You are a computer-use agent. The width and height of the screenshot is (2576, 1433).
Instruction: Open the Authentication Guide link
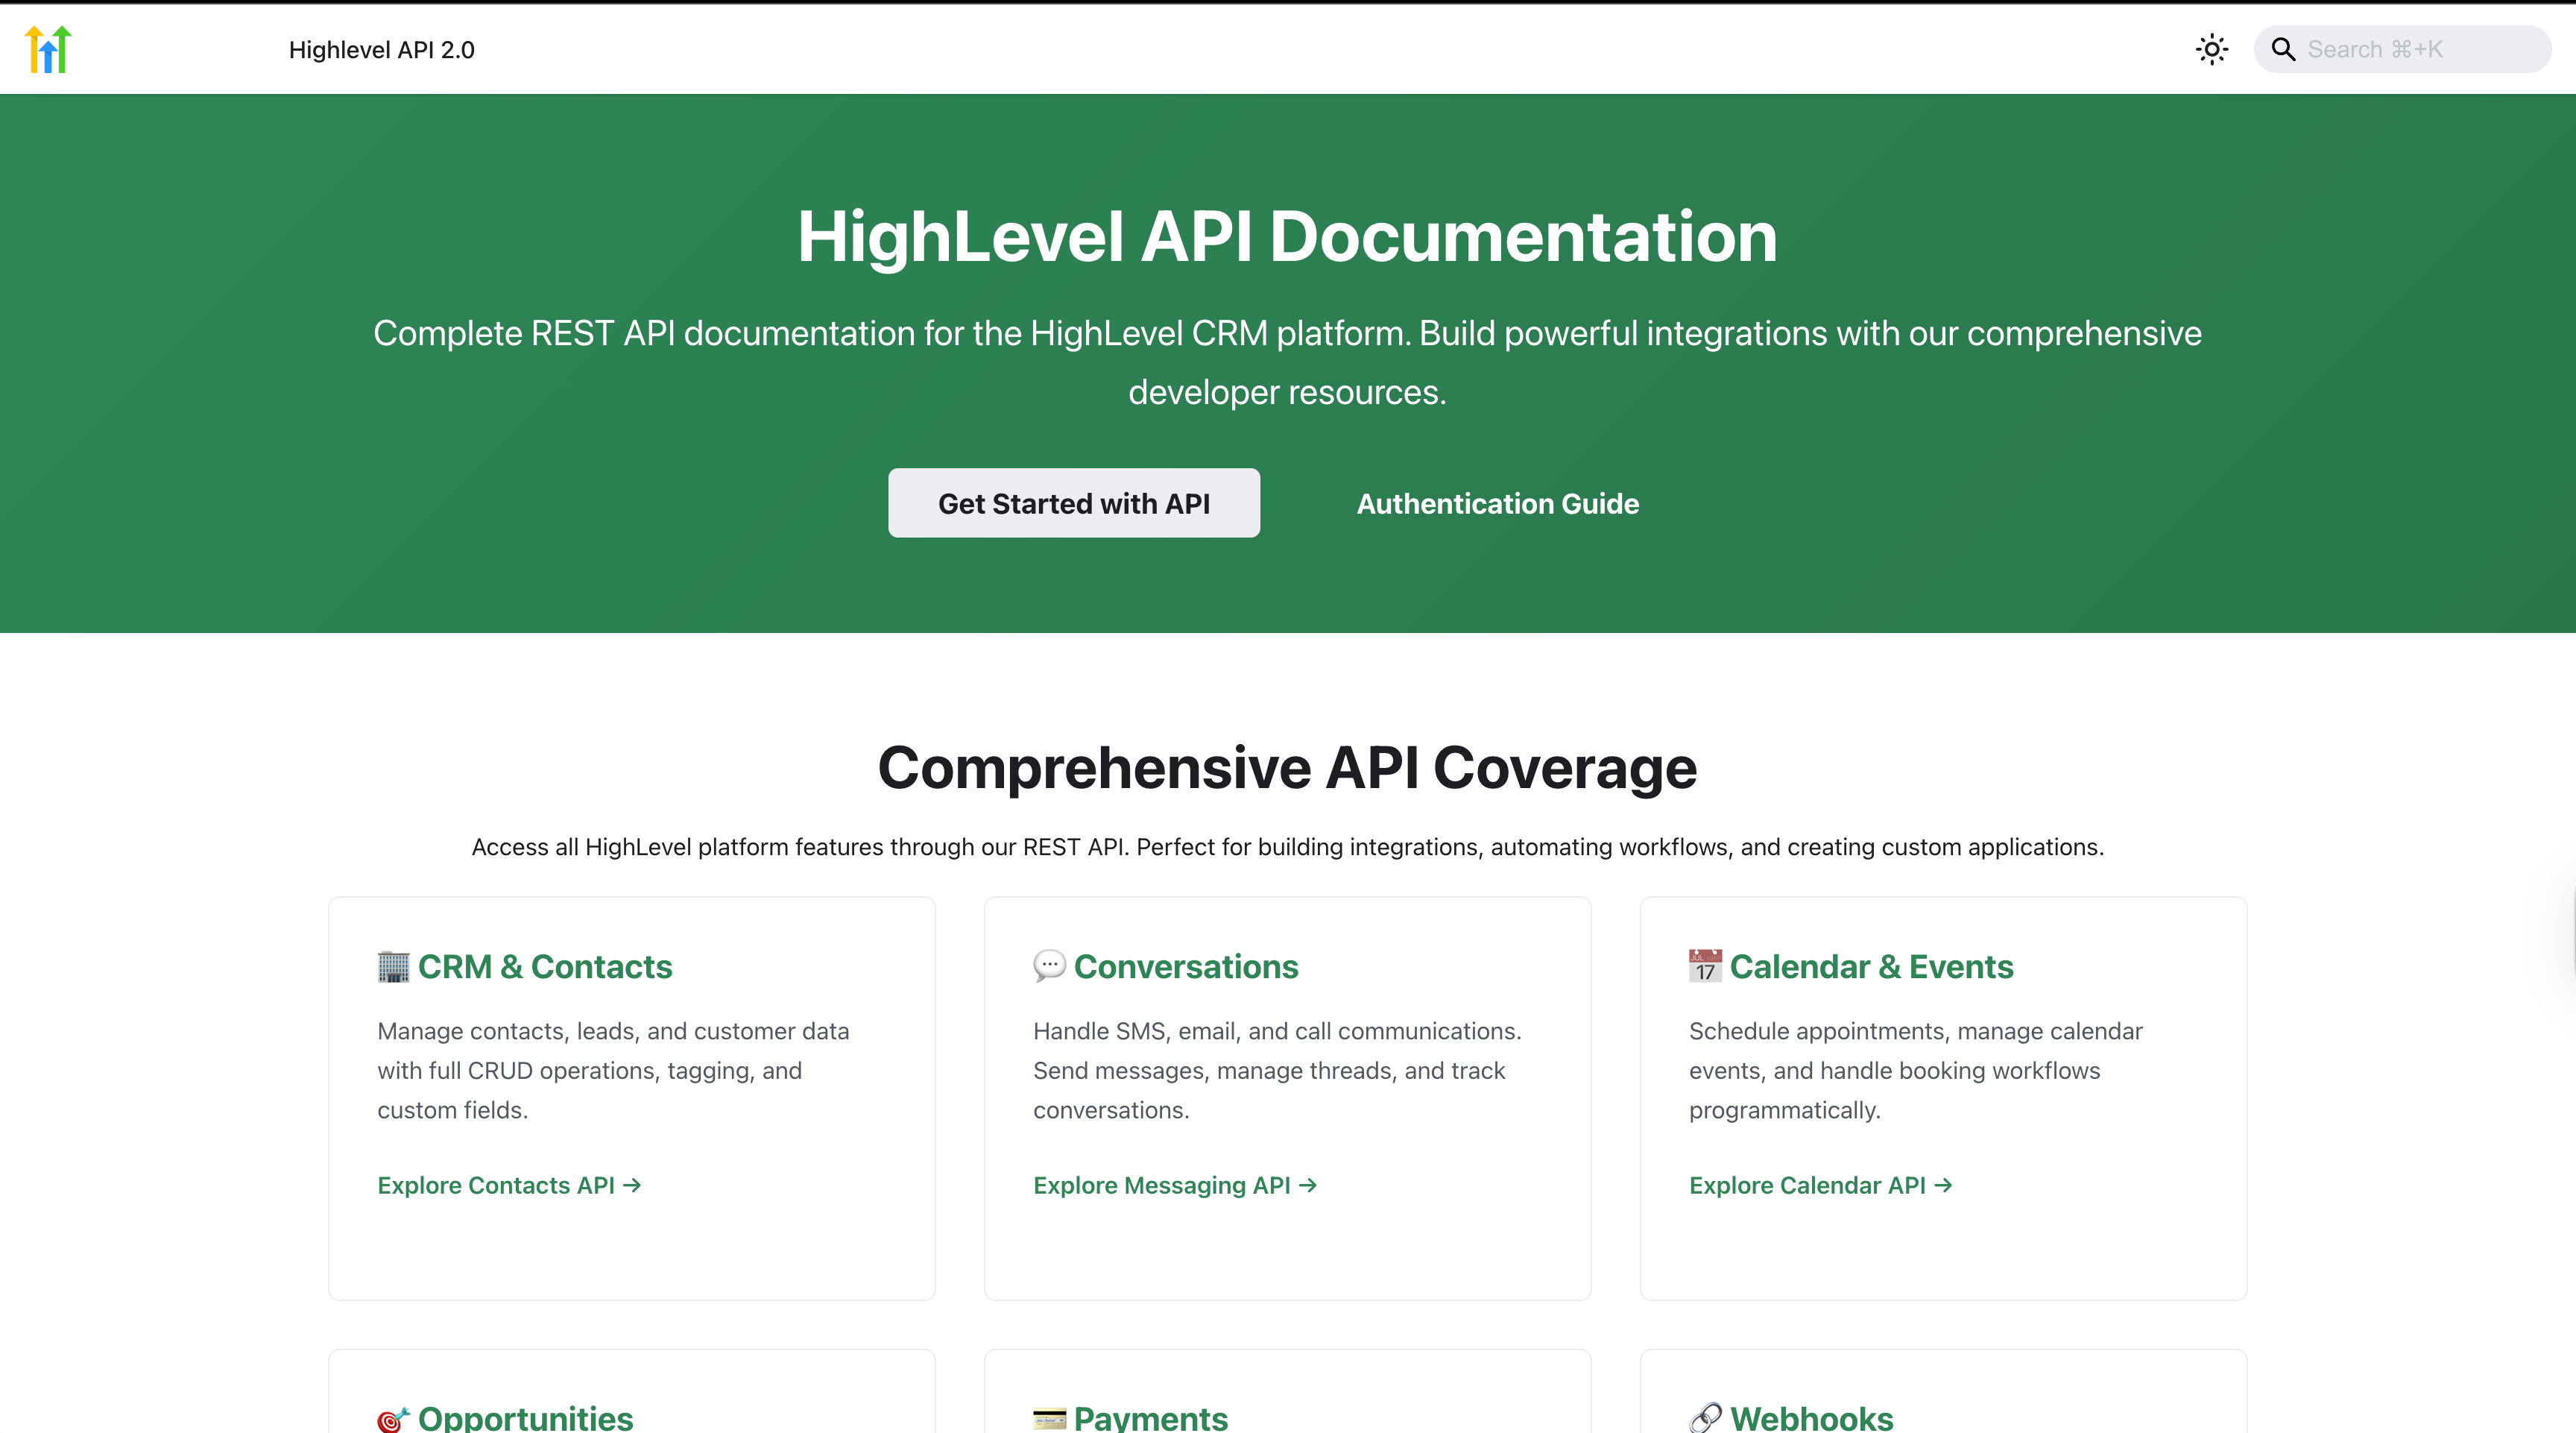click(x=1497, y=503)
